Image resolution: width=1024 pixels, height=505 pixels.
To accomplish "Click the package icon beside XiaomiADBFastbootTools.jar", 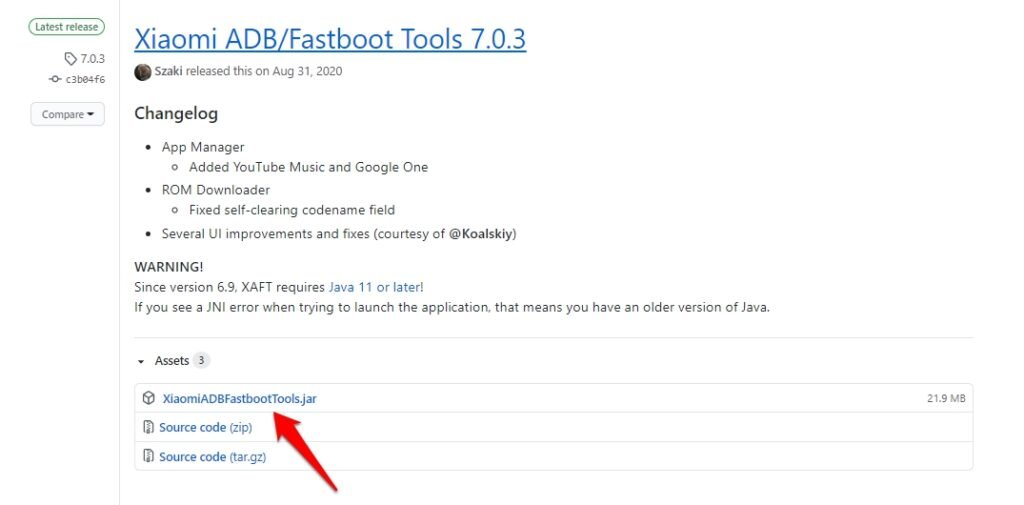I will click(x=149, y=398).
